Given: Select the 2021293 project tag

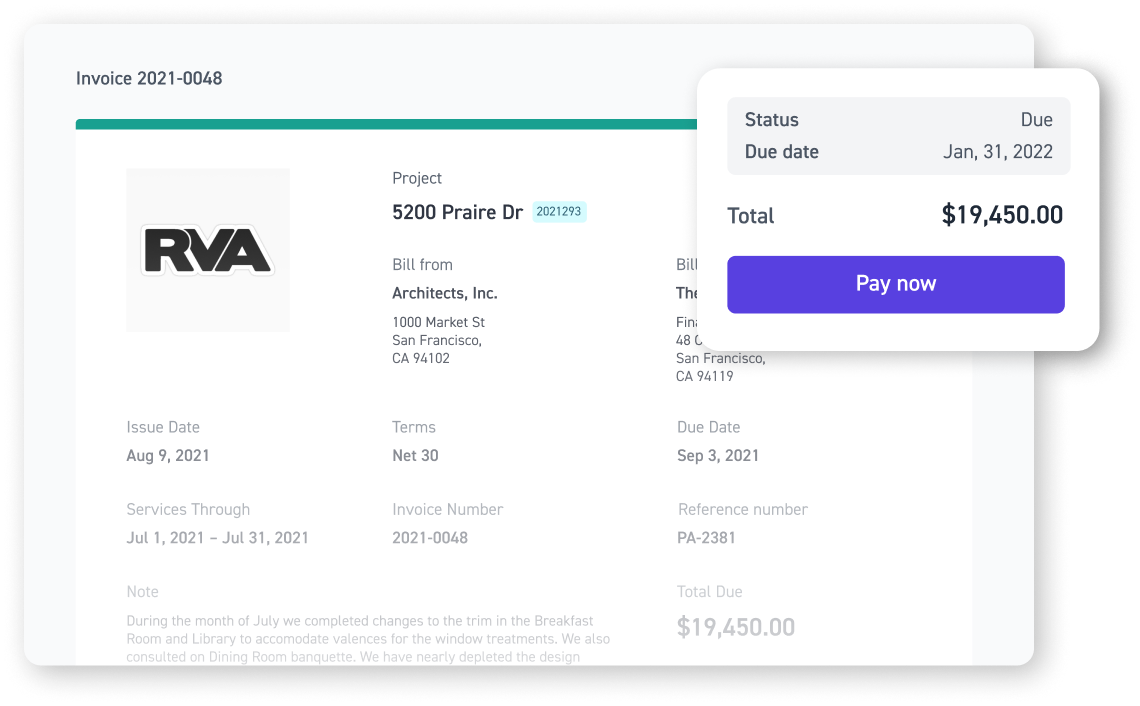Looking at the screenshot, I should coord(558,212).
